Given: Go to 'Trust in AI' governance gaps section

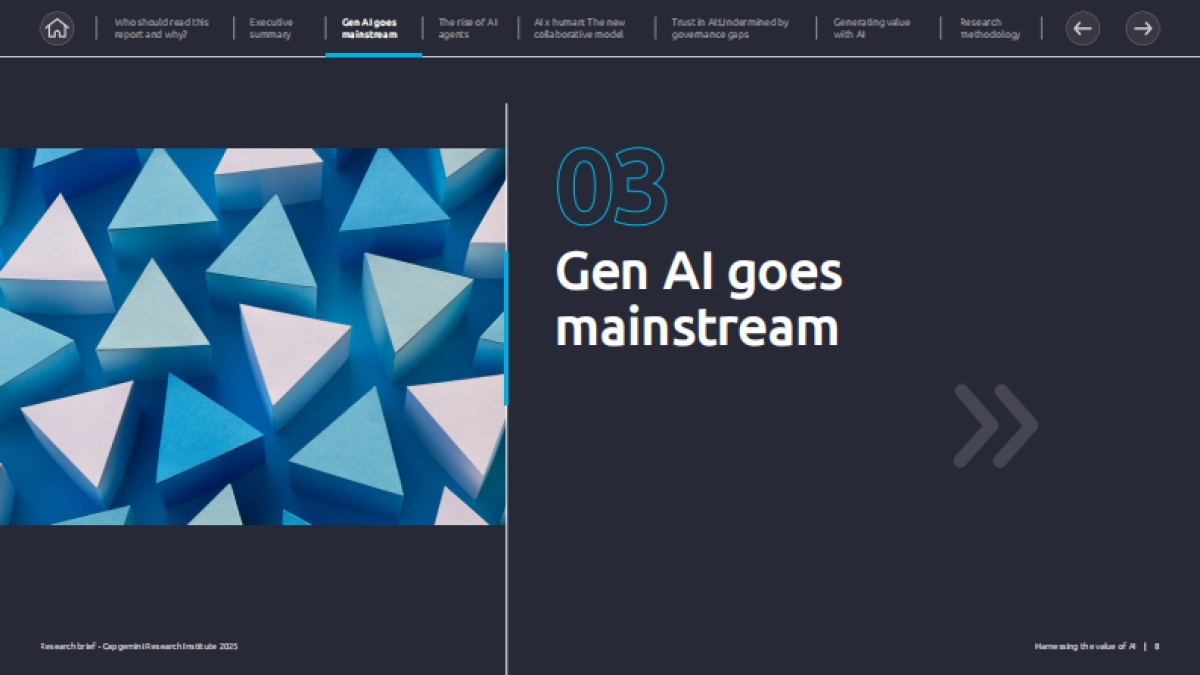Looking at the screenshot, I should coord(729,28).
